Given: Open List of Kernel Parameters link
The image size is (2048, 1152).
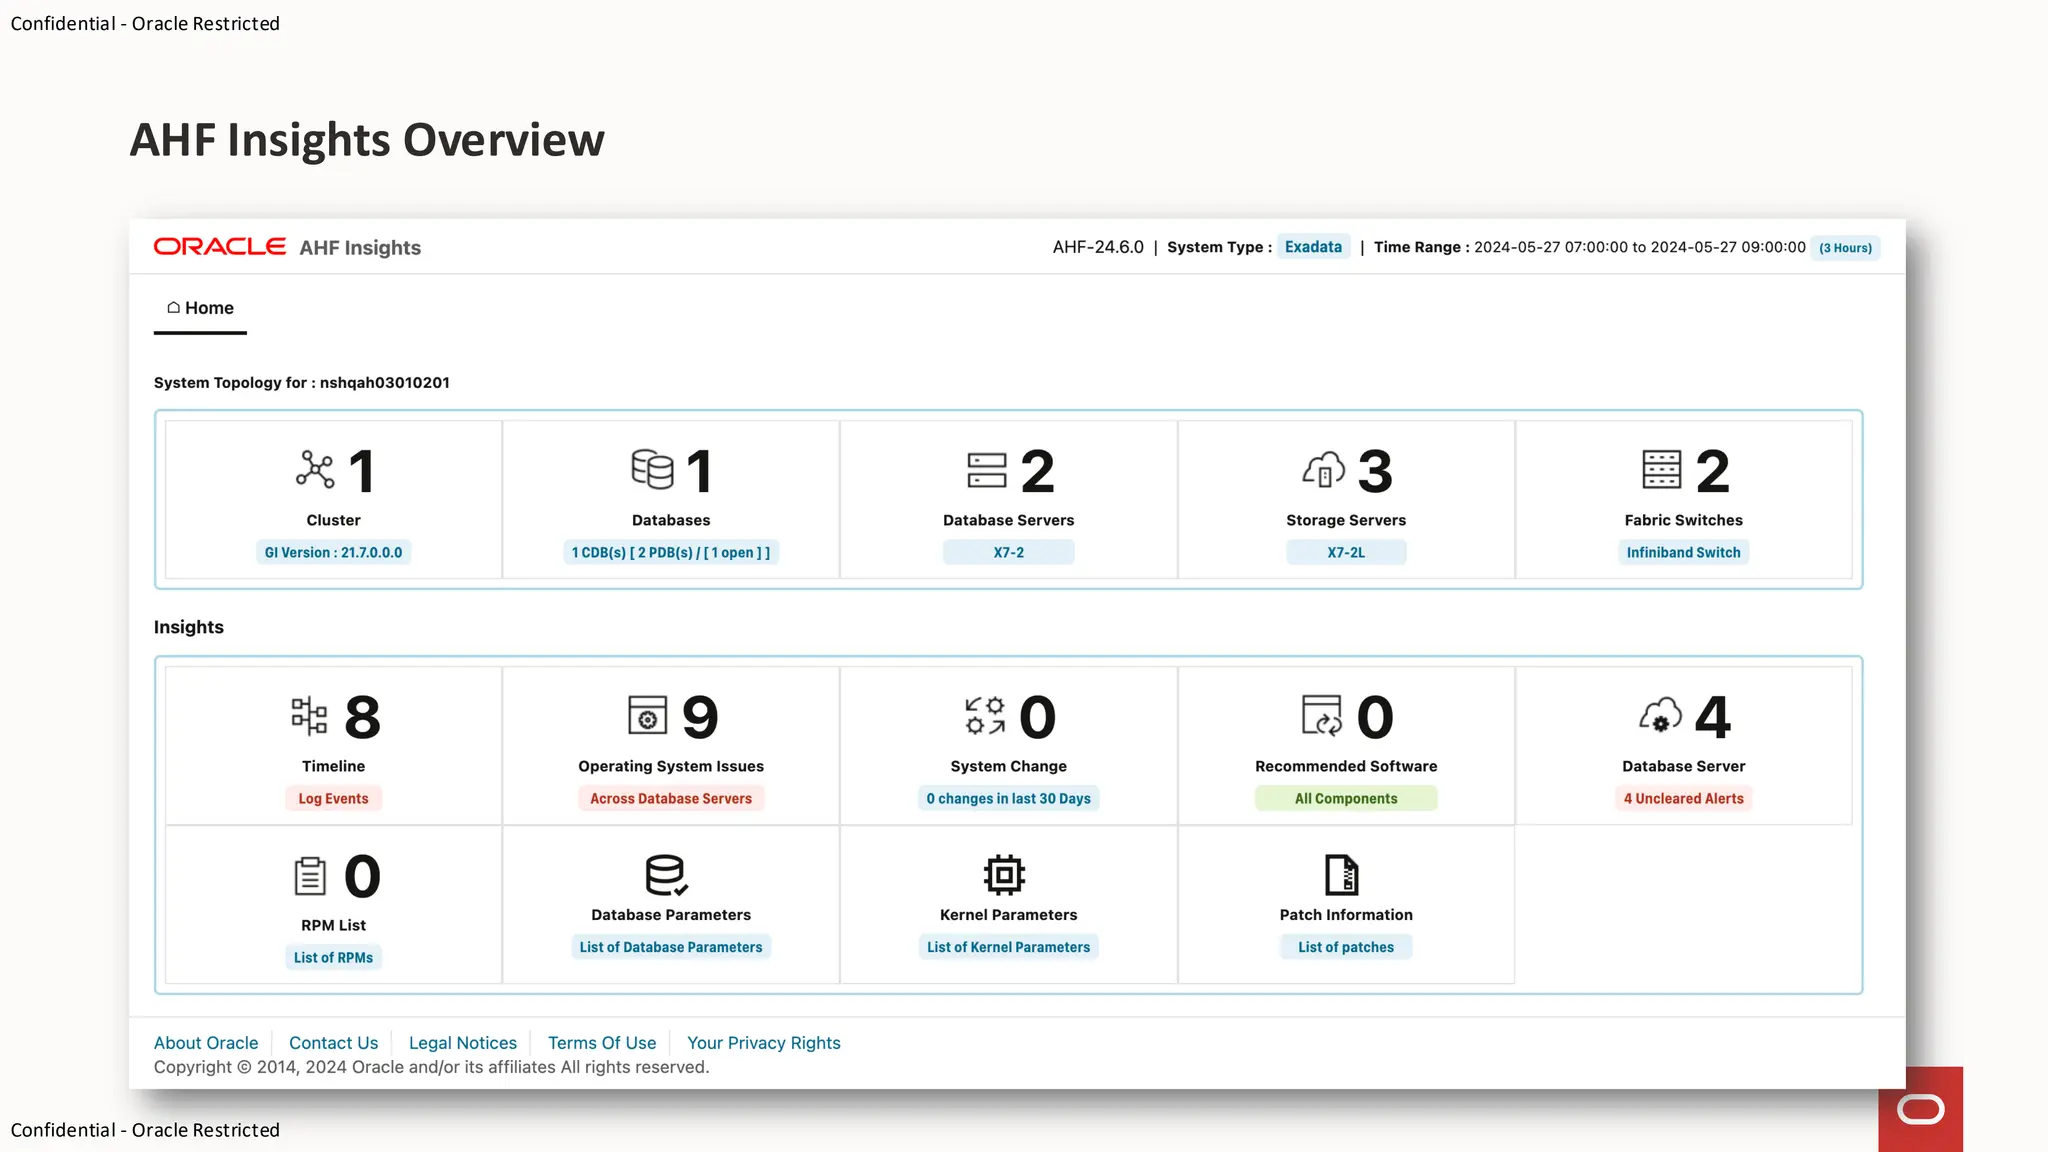Looking at the screenshot, I should pos(1009,948).
